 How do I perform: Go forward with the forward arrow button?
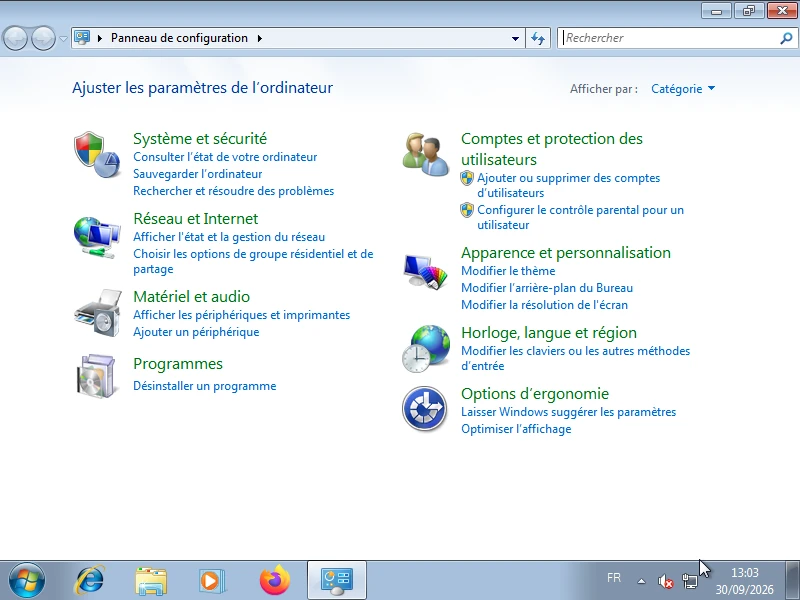[43, 38]
